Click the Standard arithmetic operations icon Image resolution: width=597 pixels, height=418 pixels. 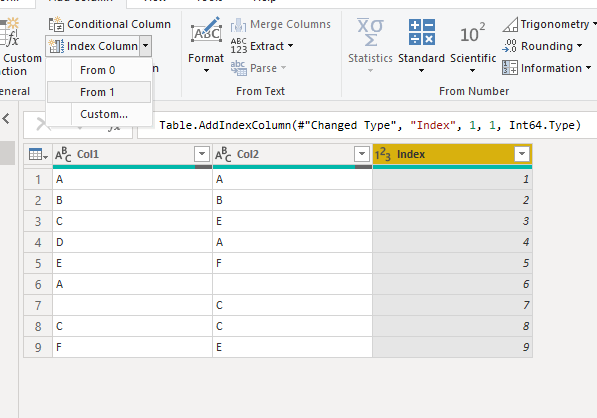pos(421,32)
